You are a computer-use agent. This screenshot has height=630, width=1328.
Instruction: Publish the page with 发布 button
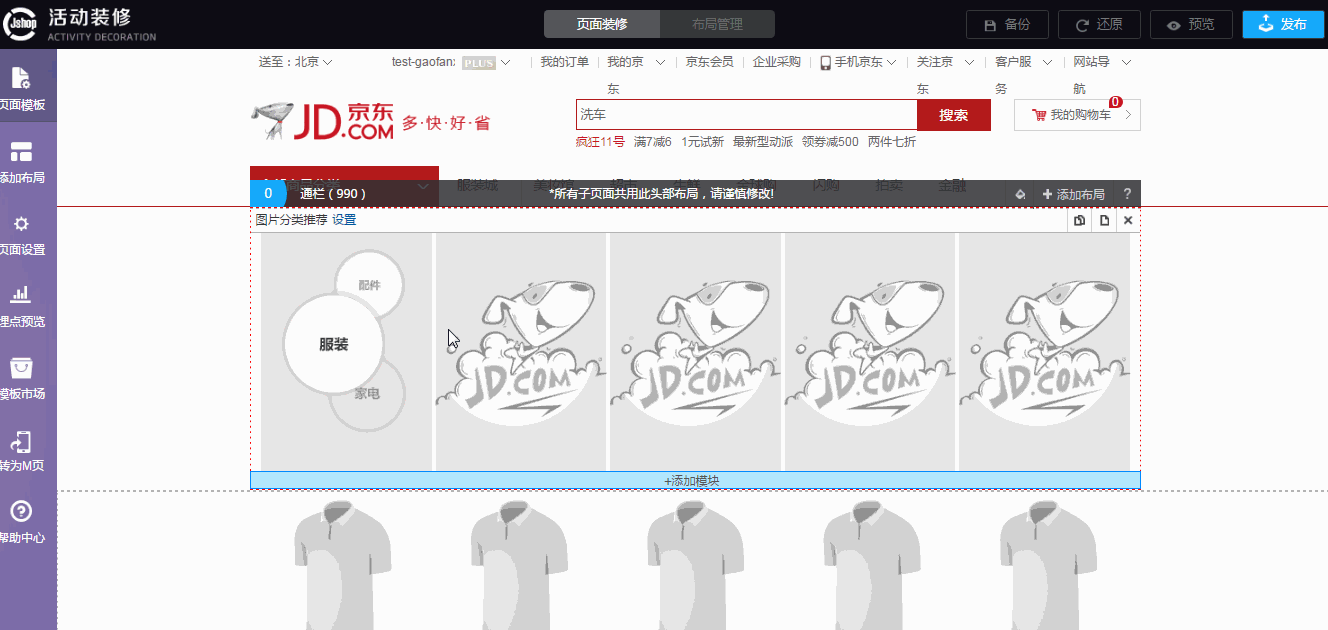point(1283,24)
